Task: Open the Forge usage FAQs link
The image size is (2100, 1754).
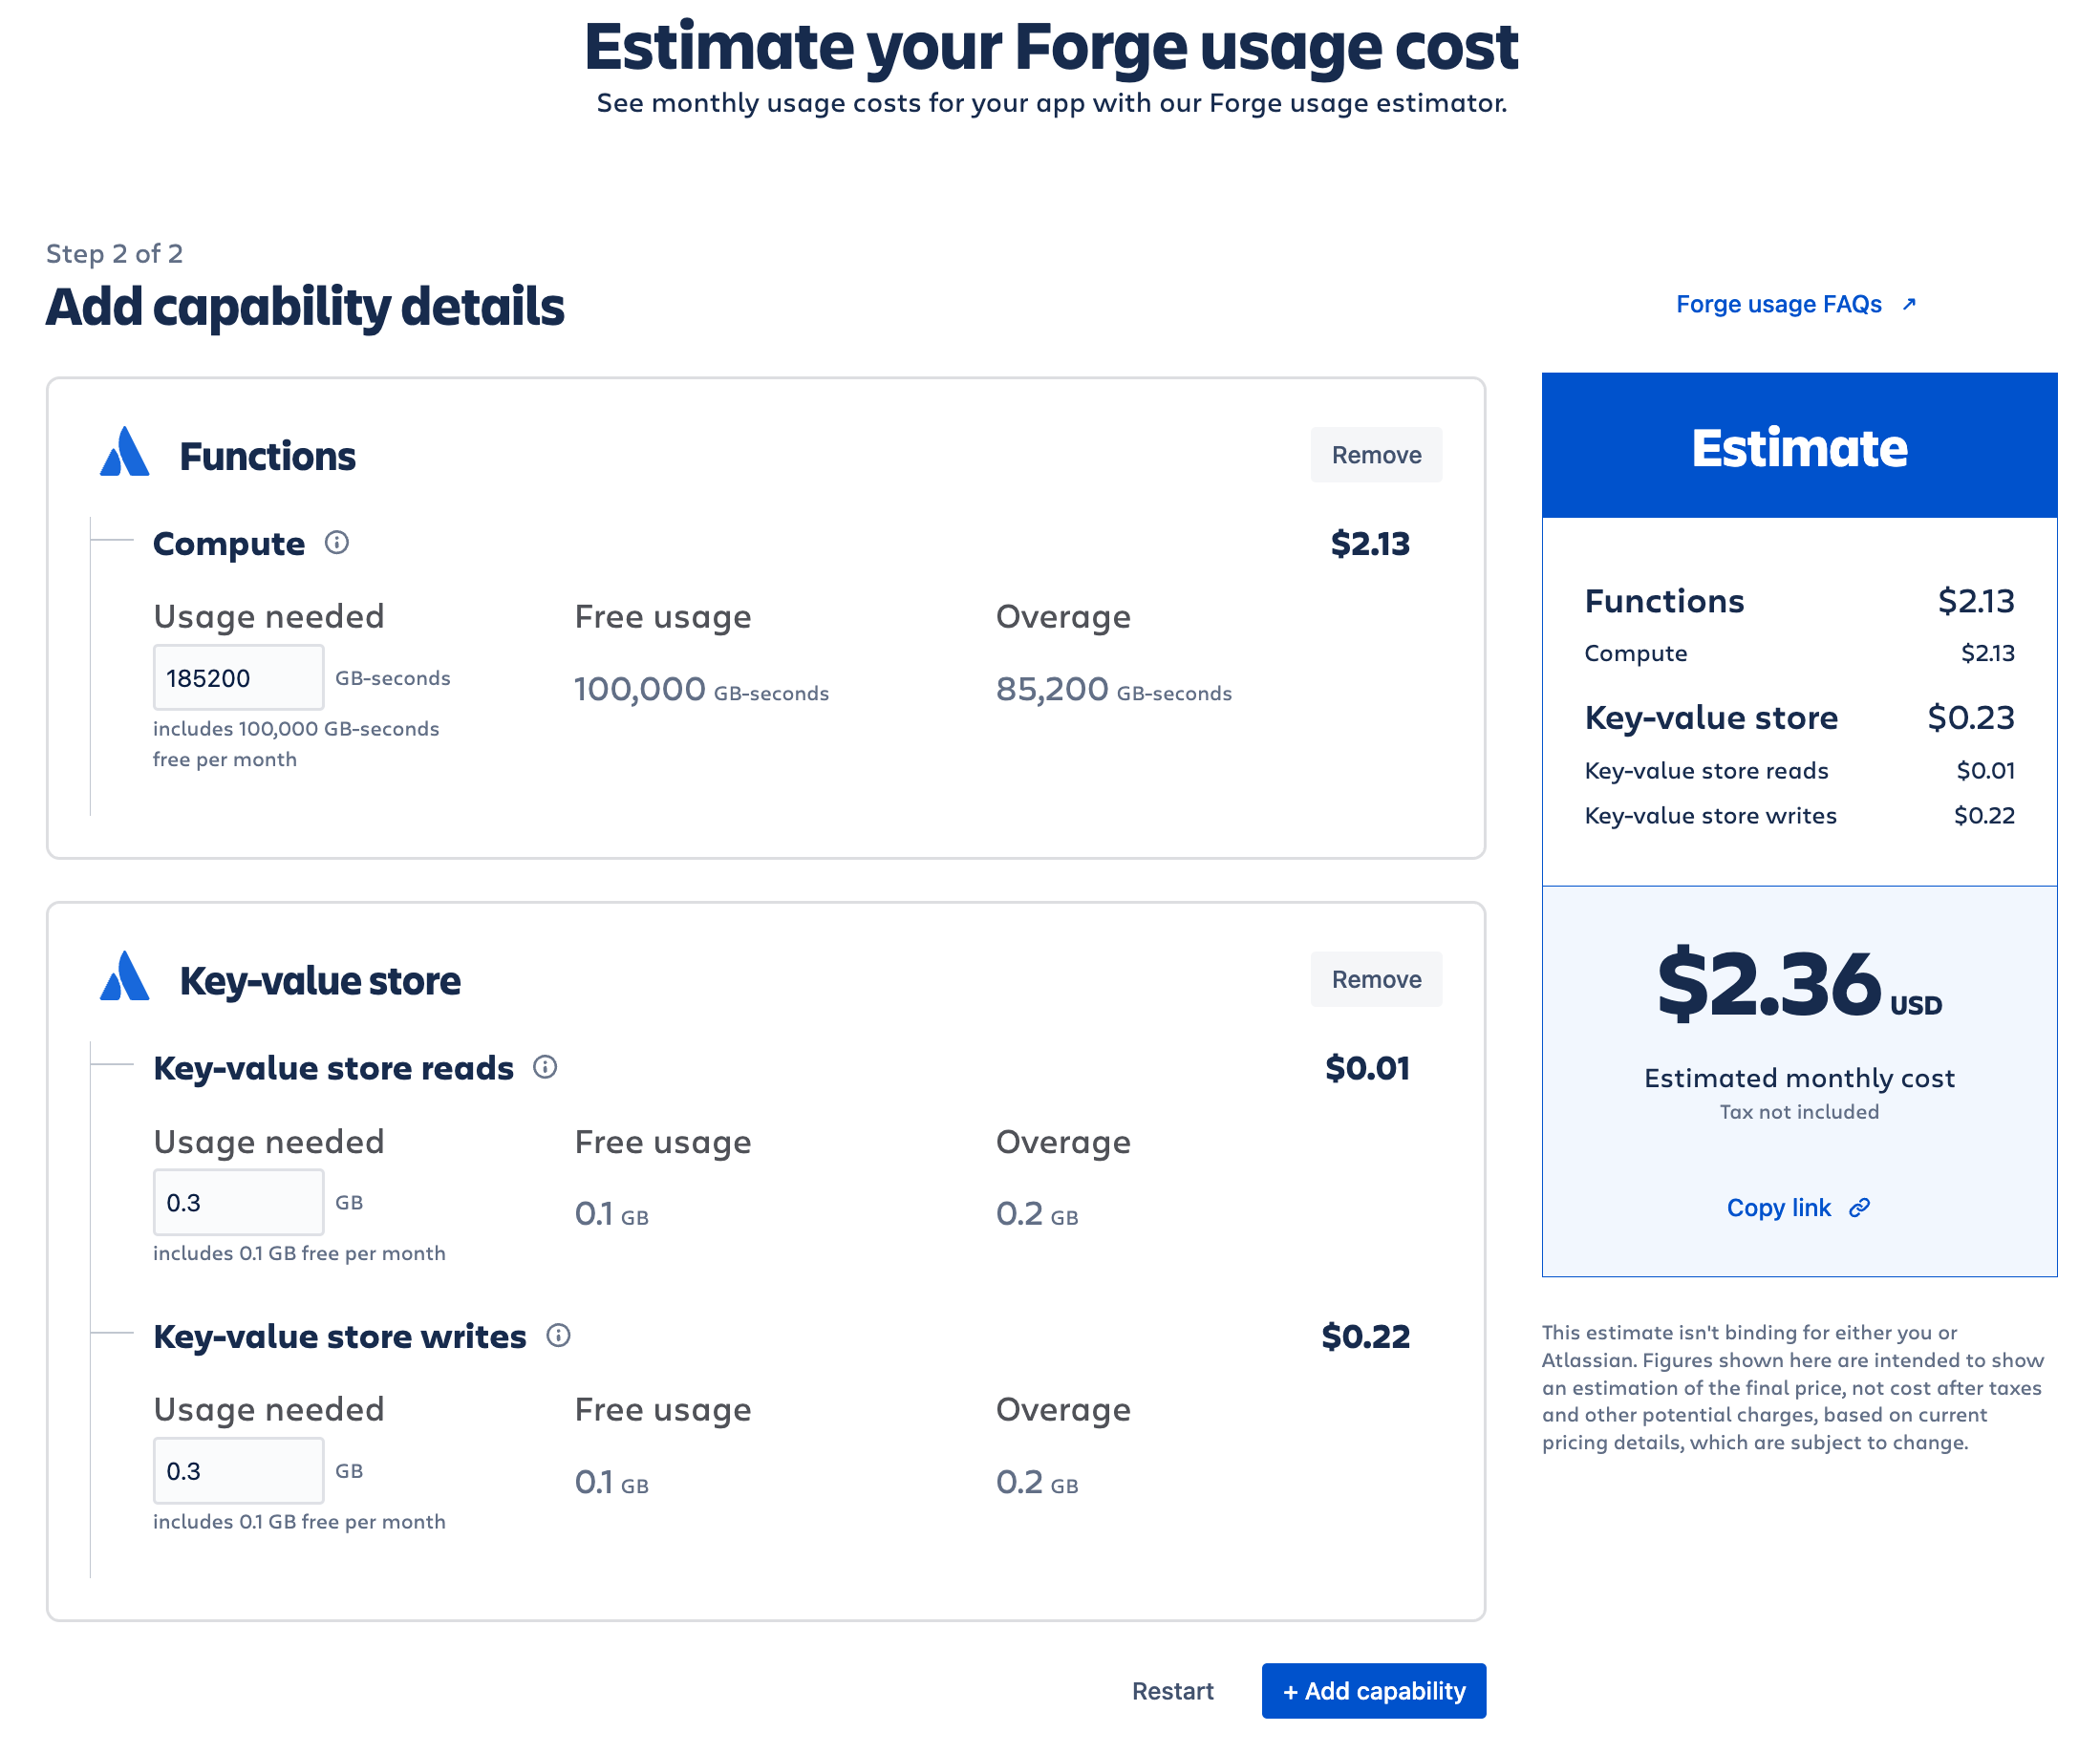Action: (x=1778, y=304)
